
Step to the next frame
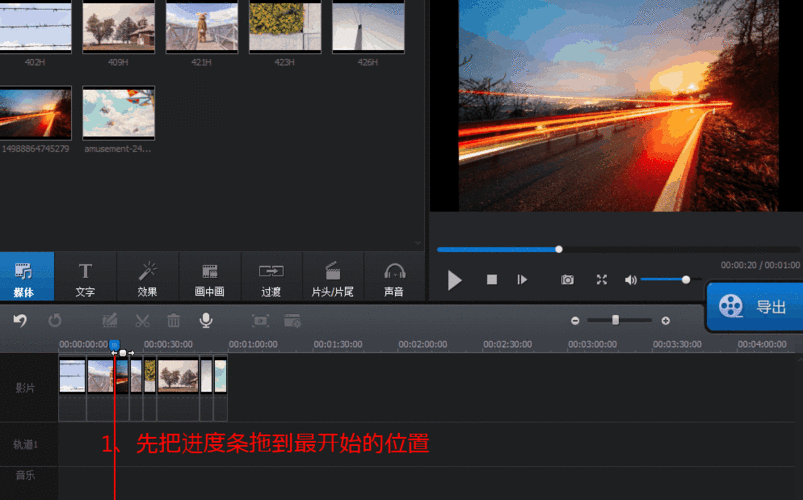(522, 280)
